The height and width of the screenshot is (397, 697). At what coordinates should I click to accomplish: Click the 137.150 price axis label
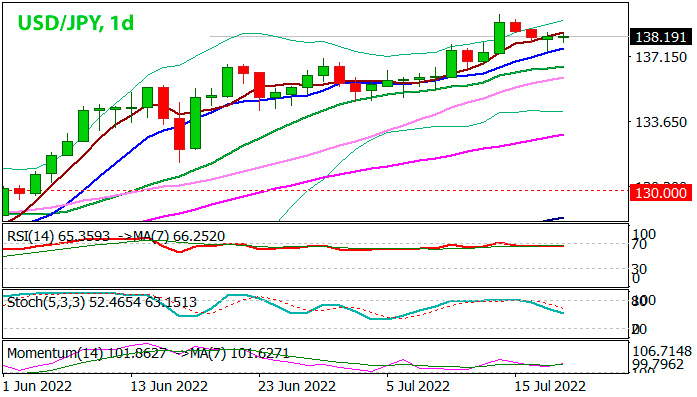661,57
